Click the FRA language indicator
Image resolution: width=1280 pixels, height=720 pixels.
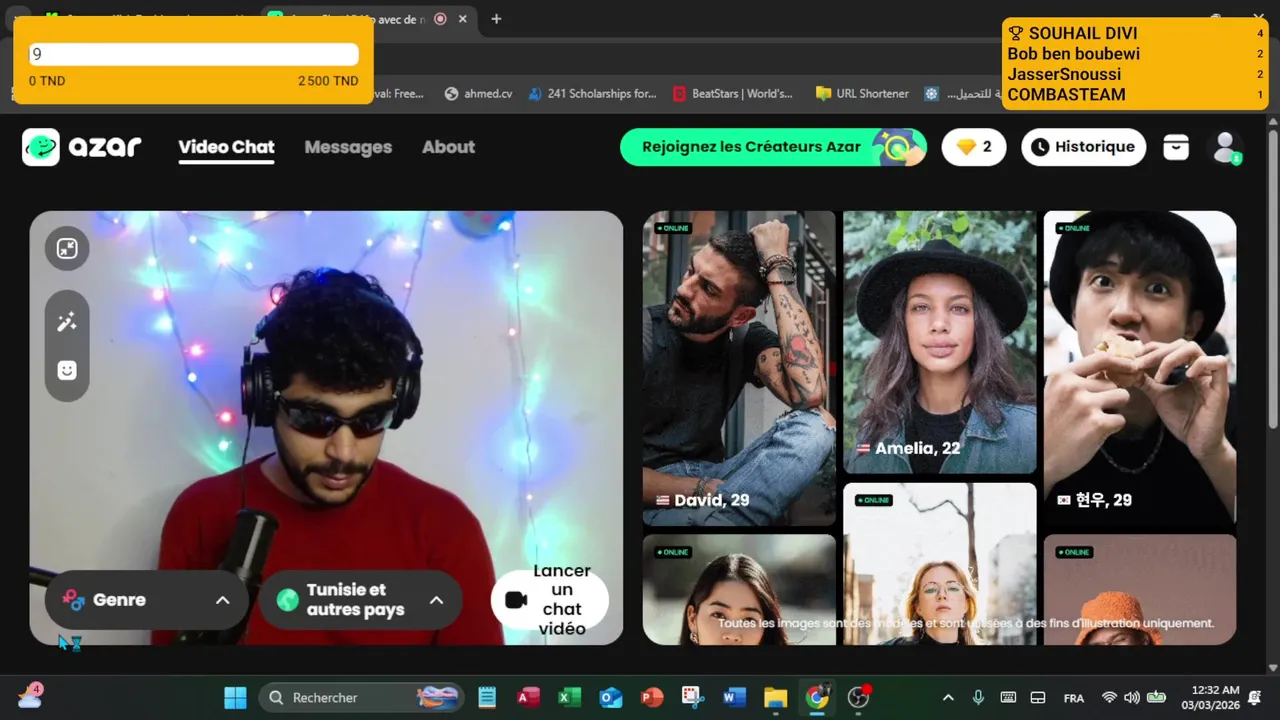pyautogui.click(x=1074, y=698)
